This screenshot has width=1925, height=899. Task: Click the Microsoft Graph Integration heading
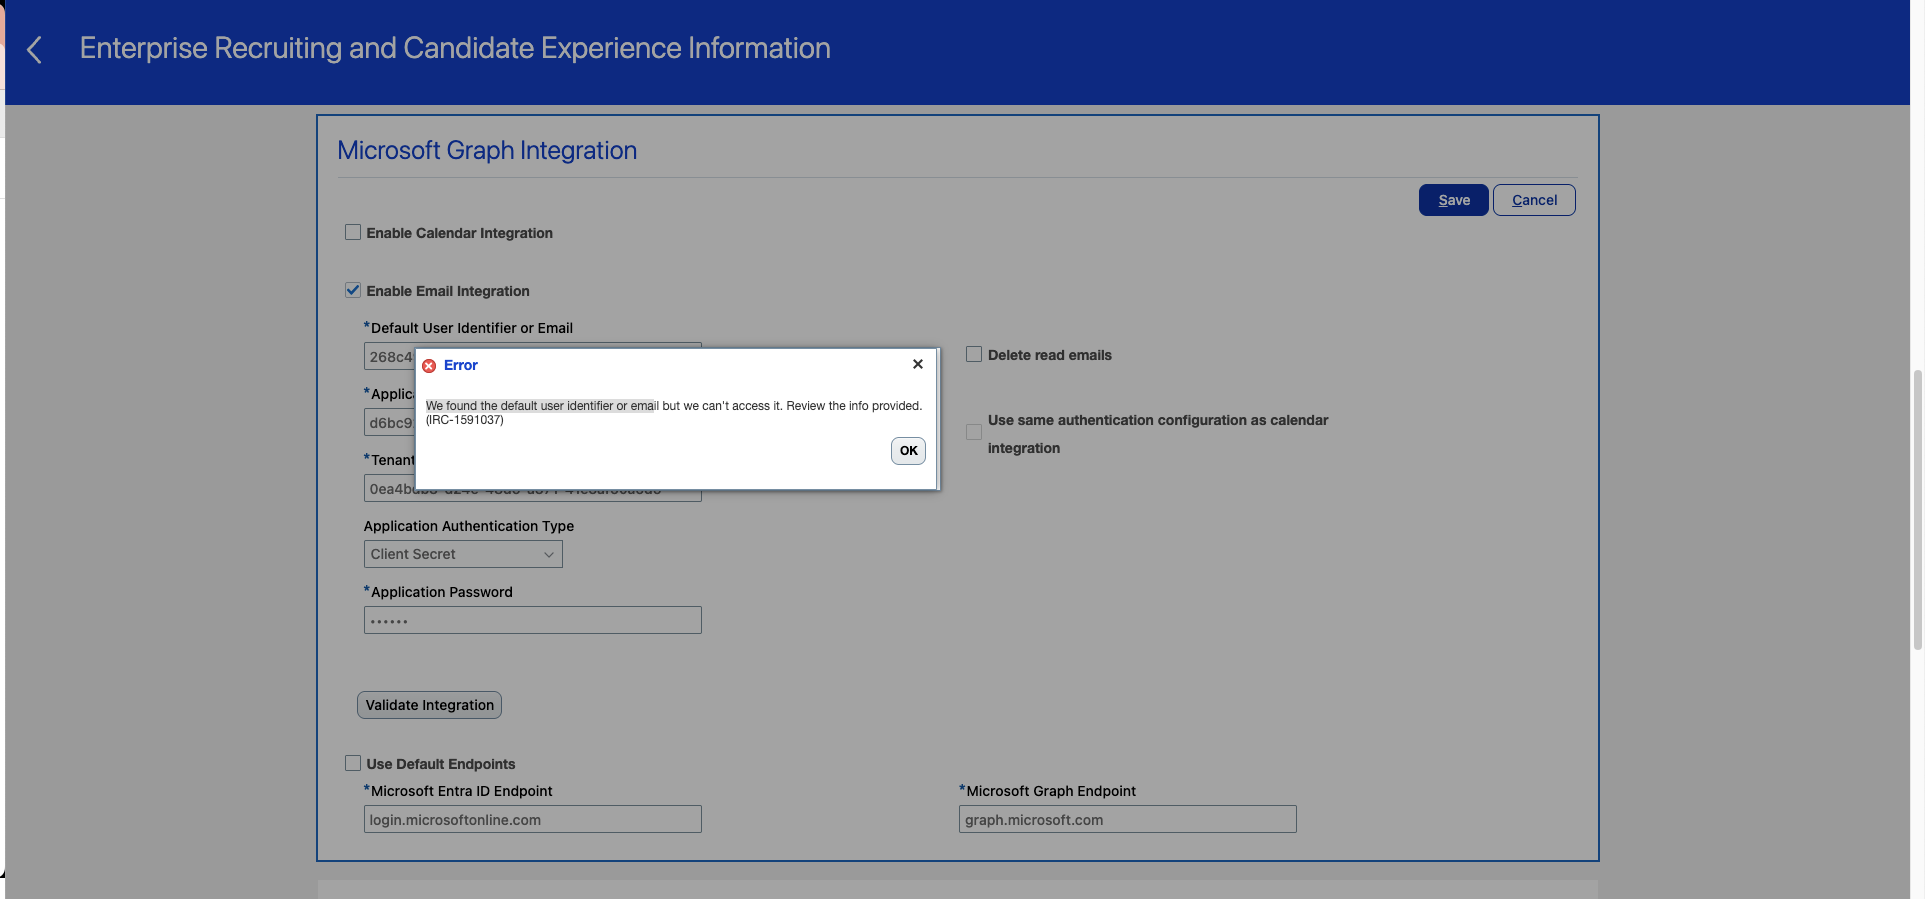(487, 150)
